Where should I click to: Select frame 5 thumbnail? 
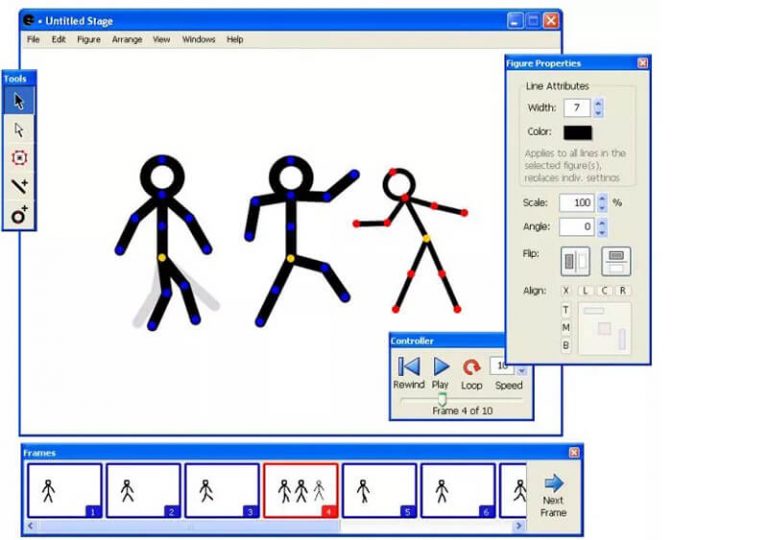pos(379,490)
